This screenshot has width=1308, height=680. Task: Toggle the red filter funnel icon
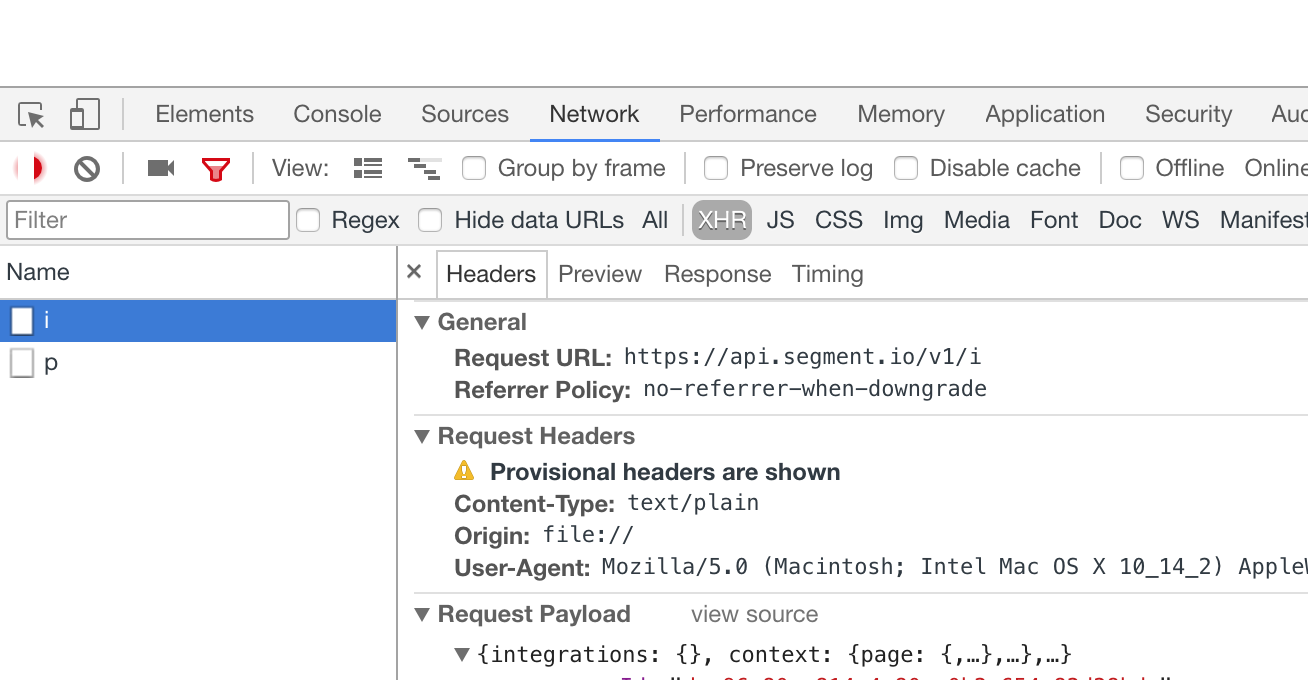click(x=216, y=169)
